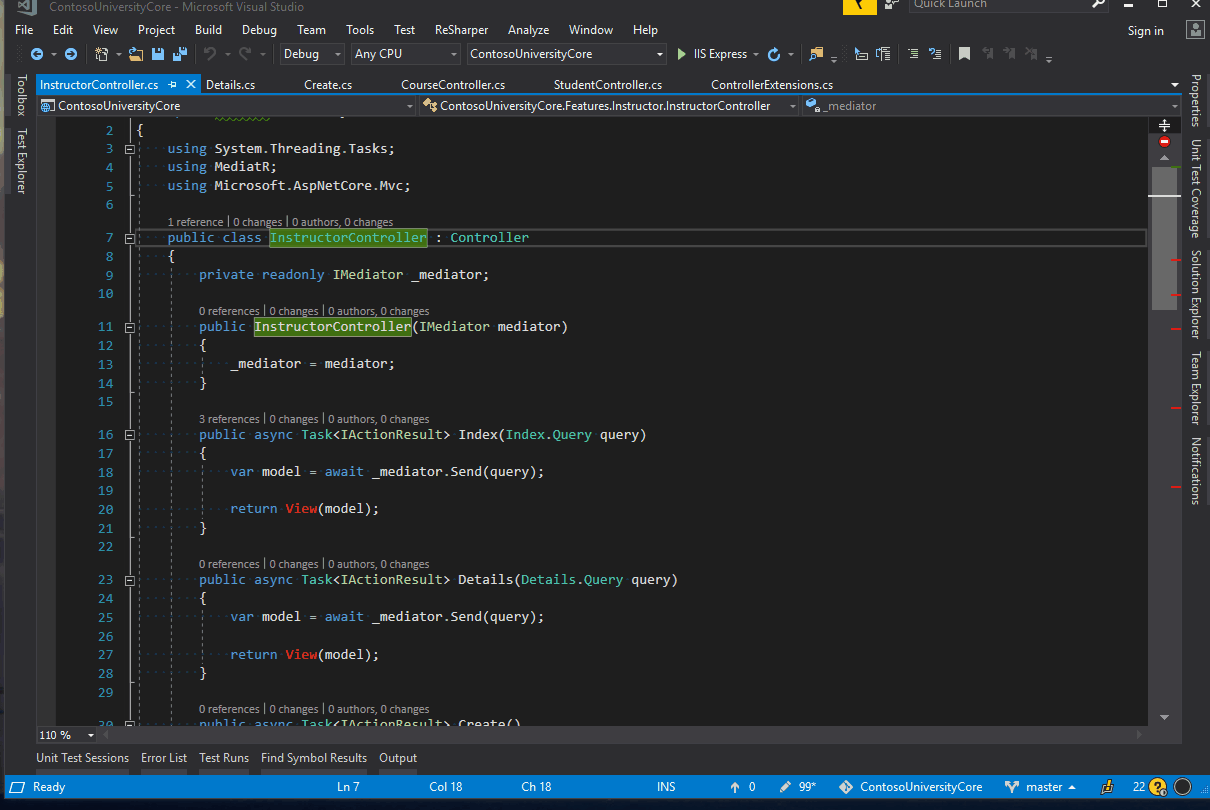This screenshot has width=1210, height=810.
Task: Click the Sign in link
Action: tap(1145, 31)
